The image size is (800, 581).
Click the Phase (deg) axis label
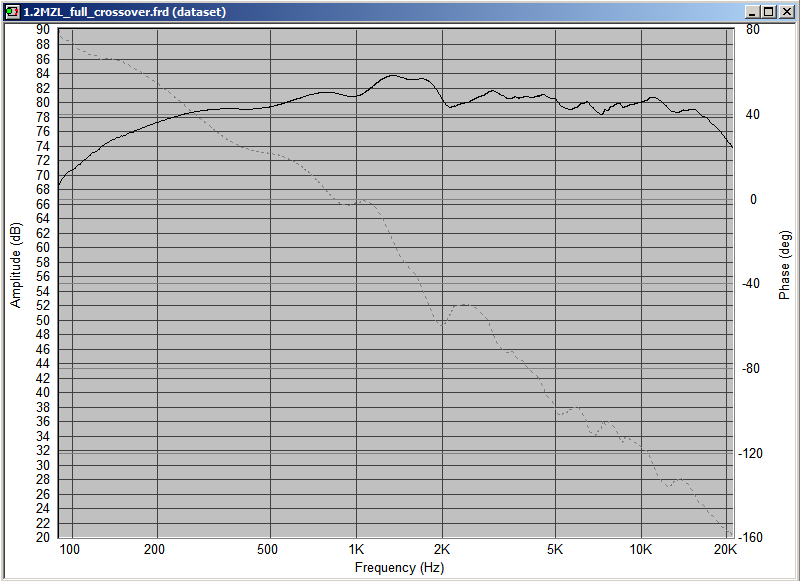[x=784, y=265]
